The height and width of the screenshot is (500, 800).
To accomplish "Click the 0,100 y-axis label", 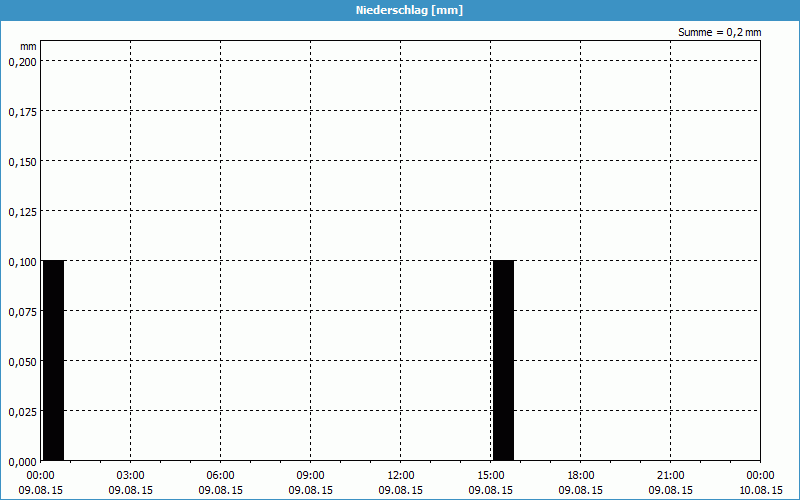I will 23,262.
